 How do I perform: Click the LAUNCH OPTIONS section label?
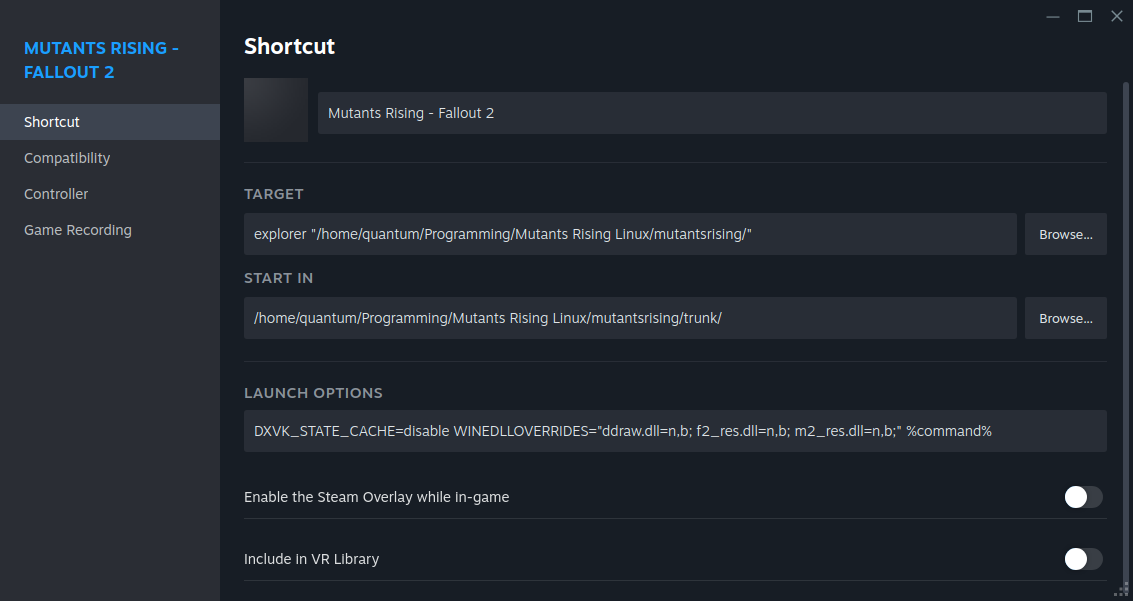click(x=313, y=393)
